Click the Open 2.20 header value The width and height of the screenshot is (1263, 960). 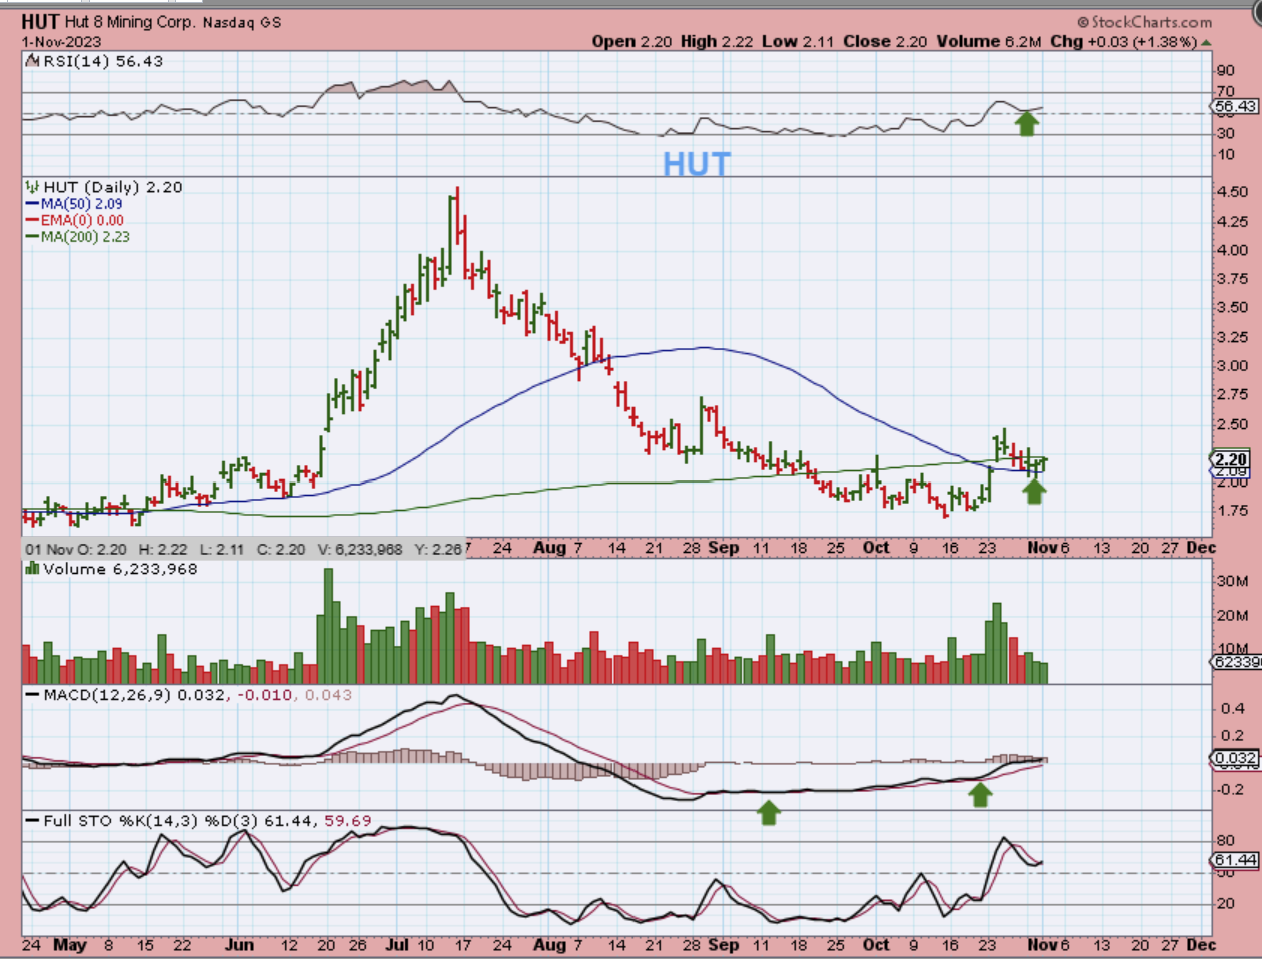632,41
